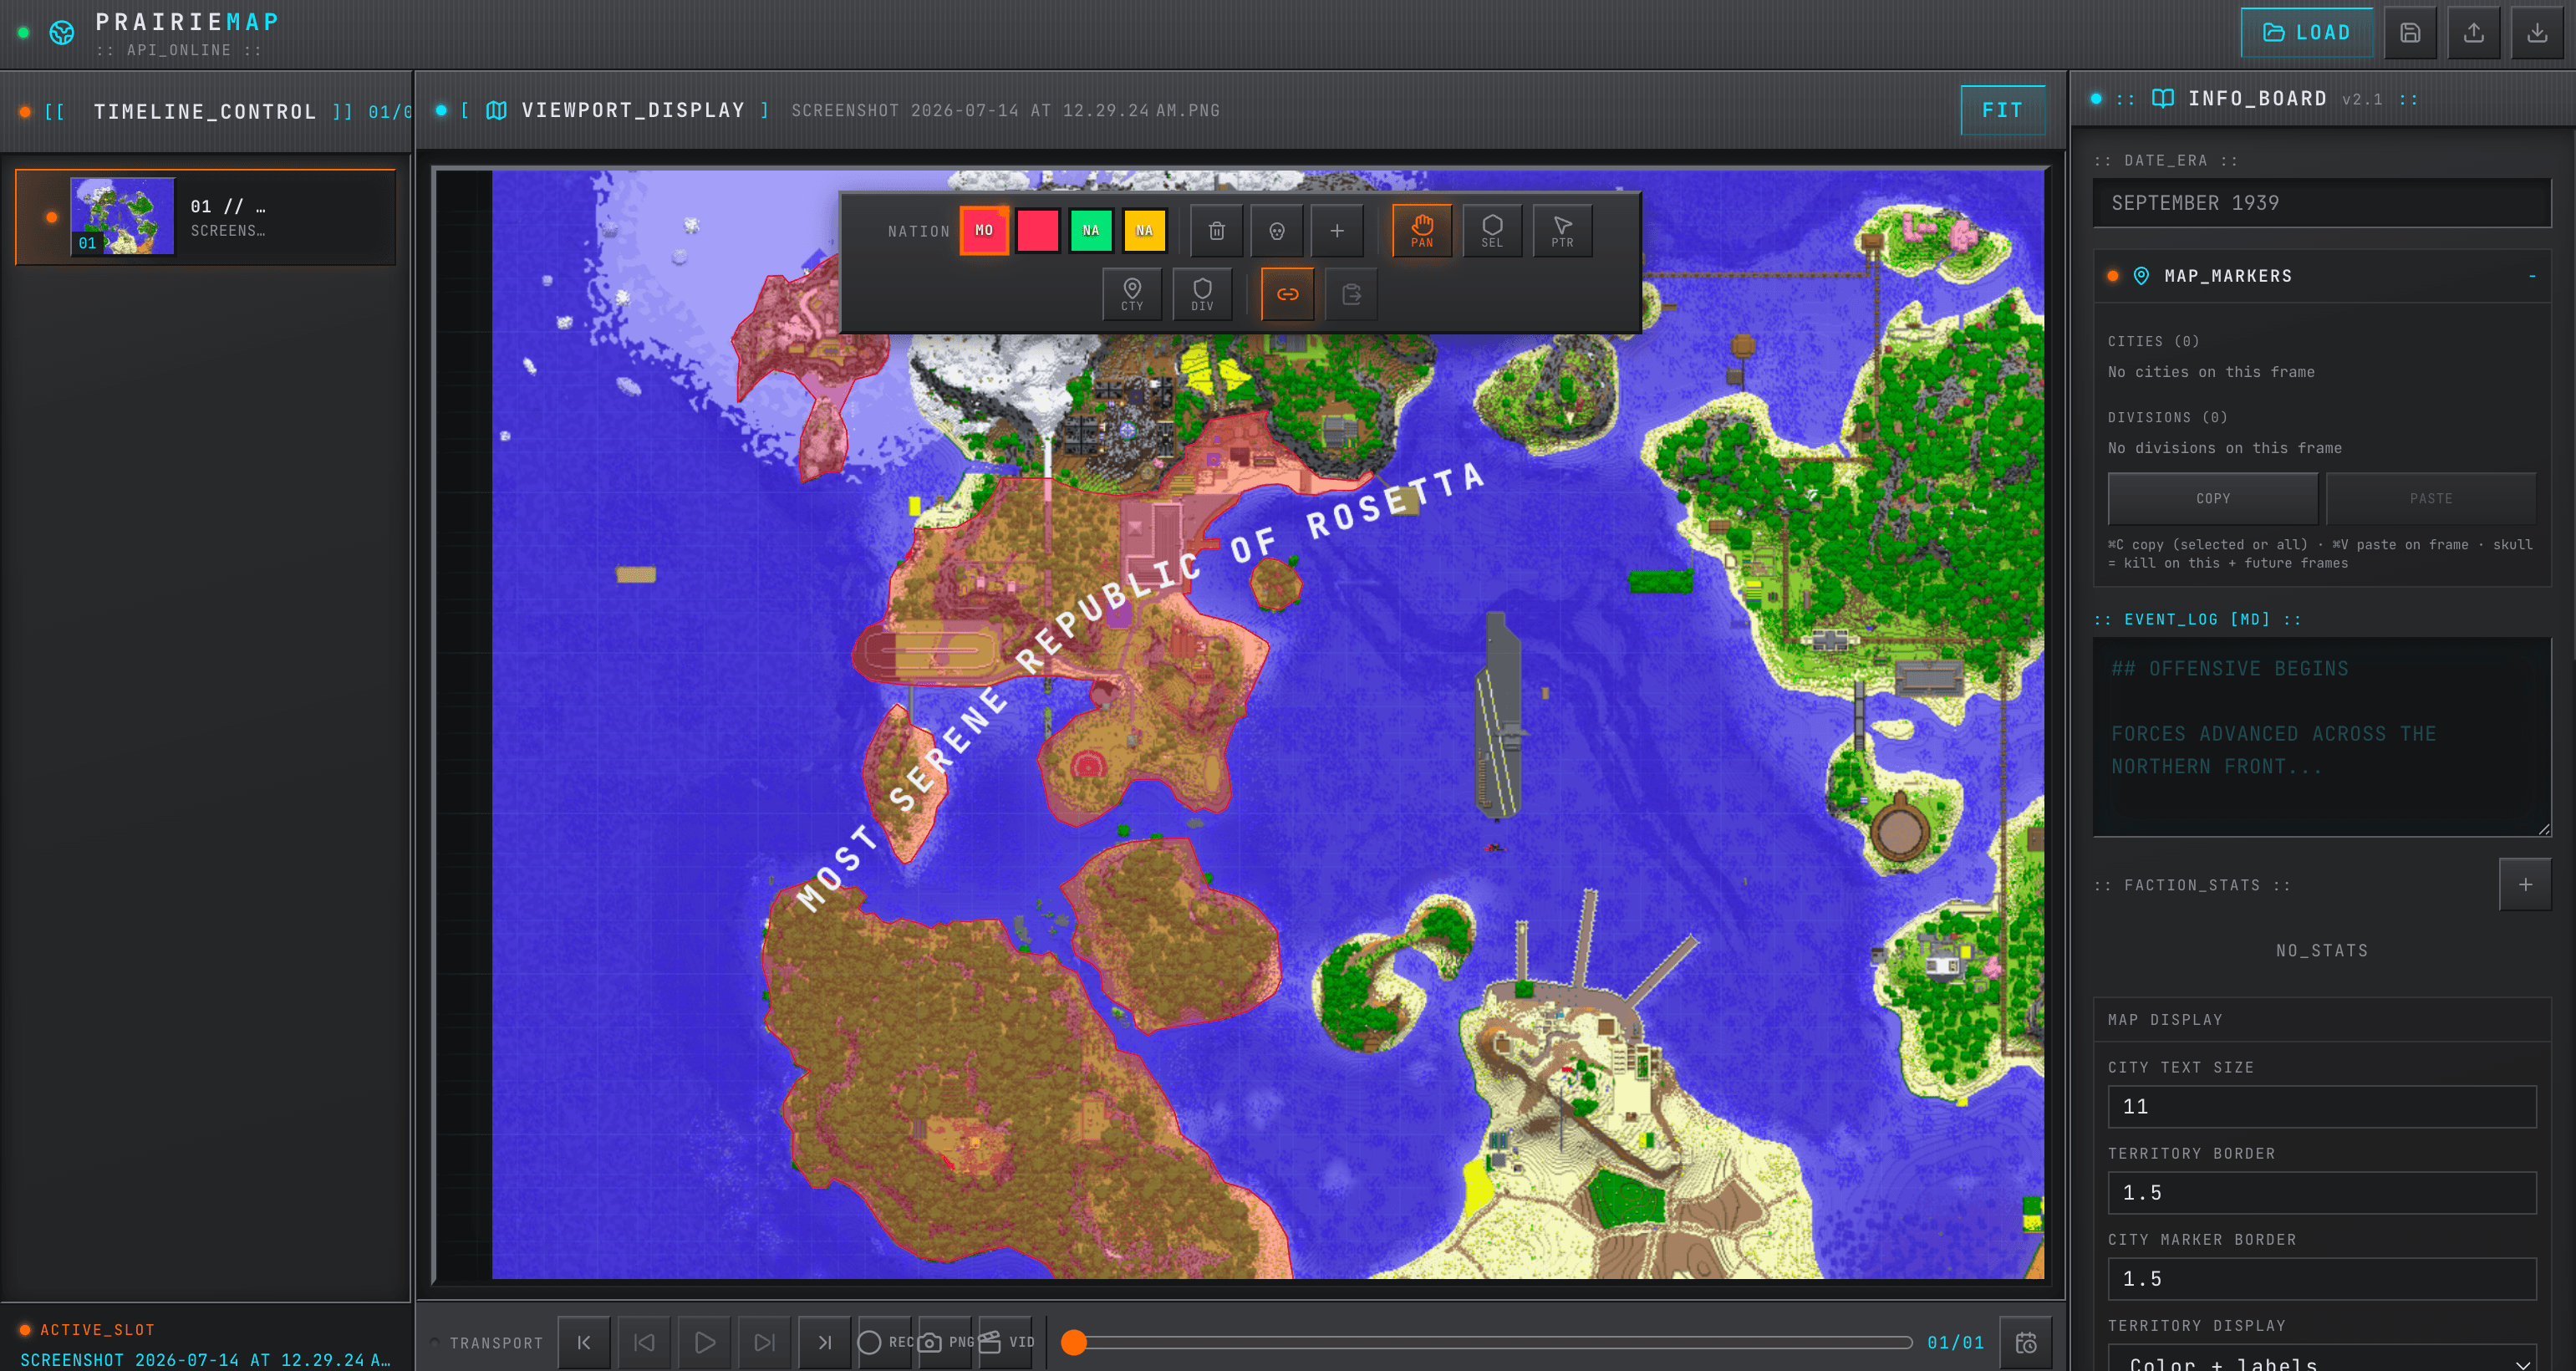This screenshot has width=2576, height=1371.
Task: Click the 'CITIES (0)' label
Action: click(2153, 342)
